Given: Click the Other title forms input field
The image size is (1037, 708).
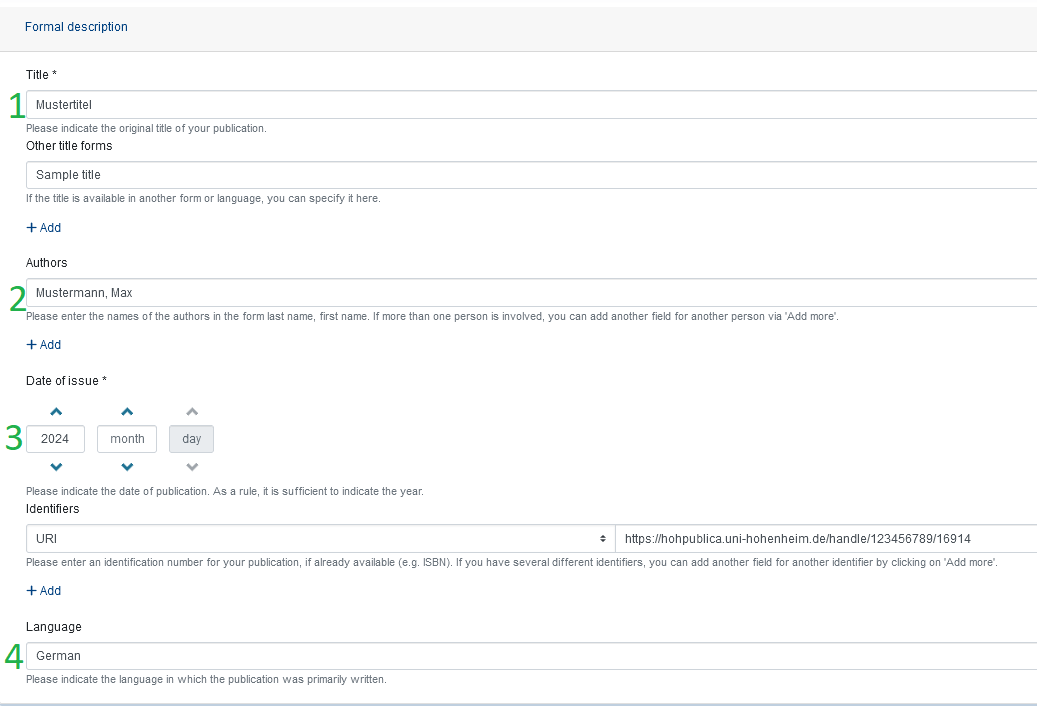Looking at the screenshot, I should 530,175.
